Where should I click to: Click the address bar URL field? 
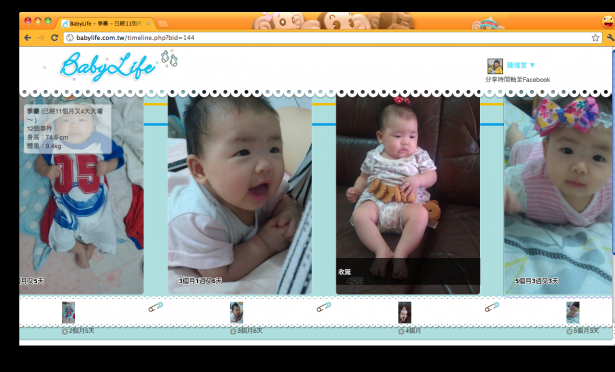tap(329, 38)
